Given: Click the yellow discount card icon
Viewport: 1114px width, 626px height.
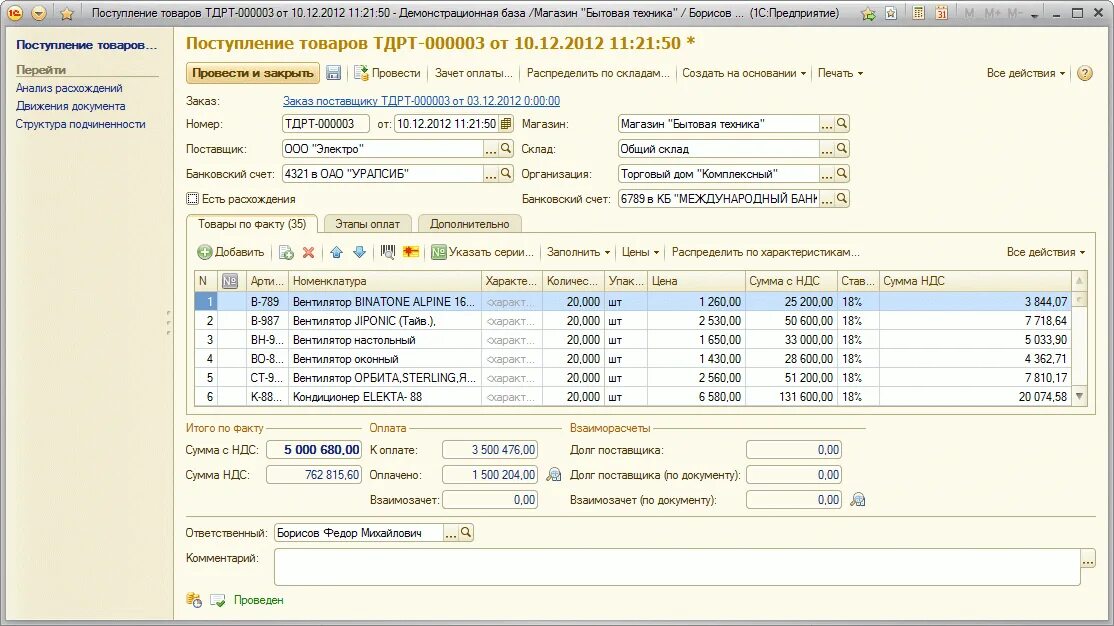Looking at the screenshot, I should (411, 252).
